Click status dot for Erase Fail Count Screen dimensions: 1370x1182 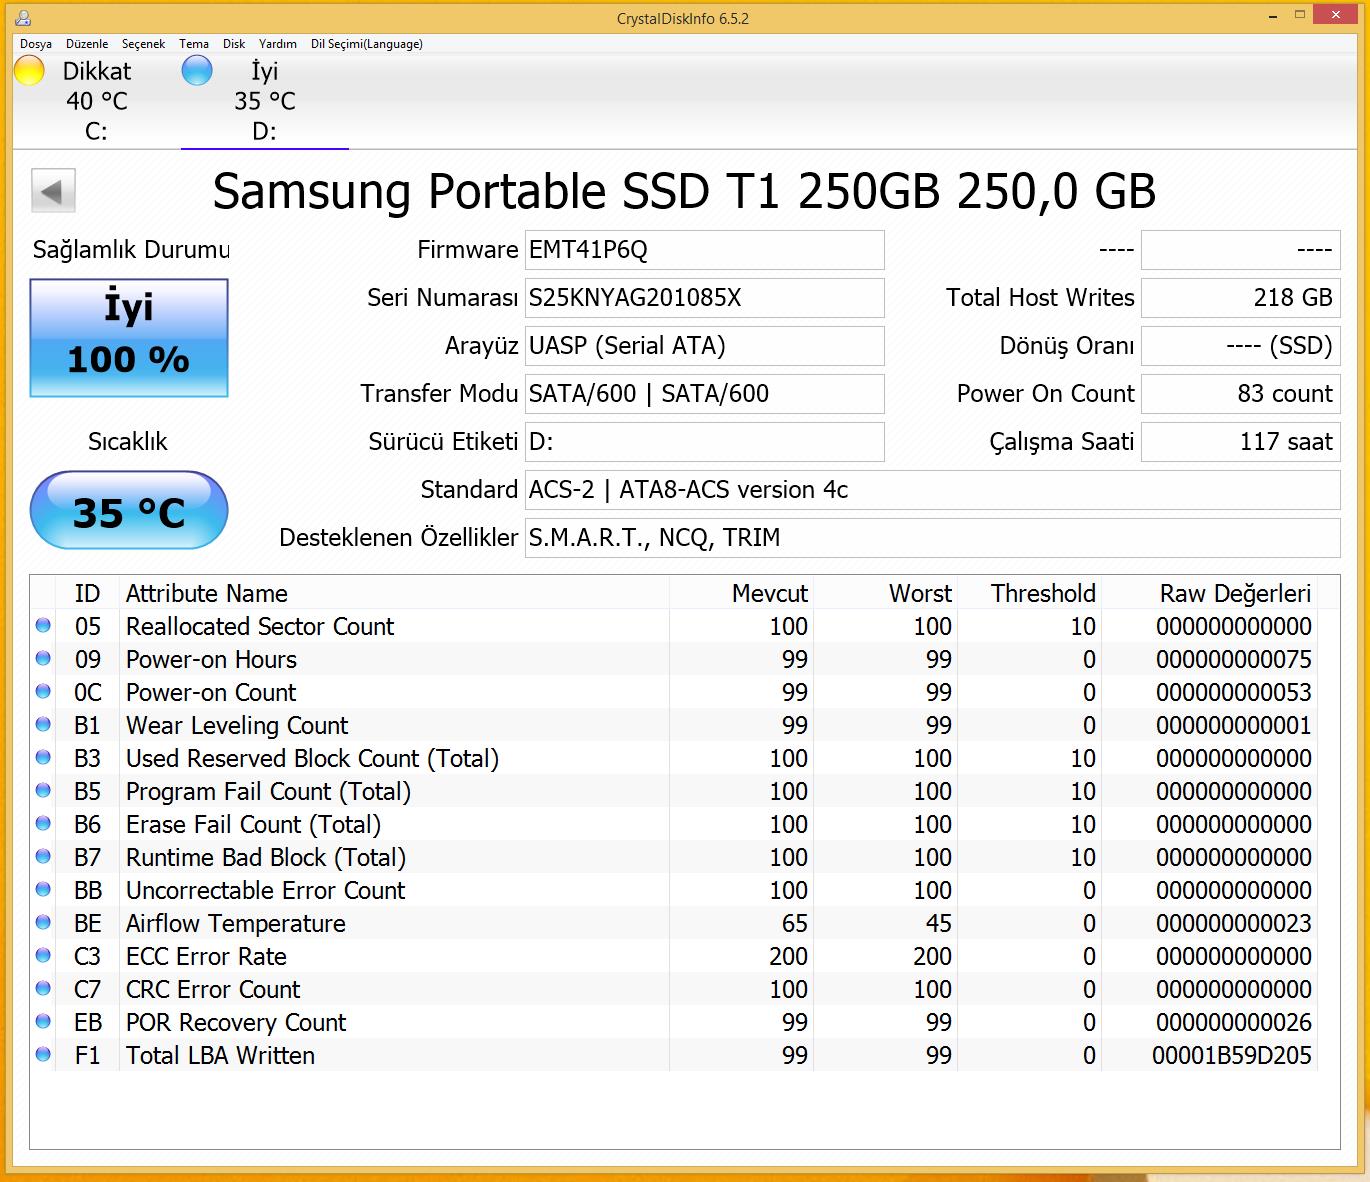click(43, 824)
